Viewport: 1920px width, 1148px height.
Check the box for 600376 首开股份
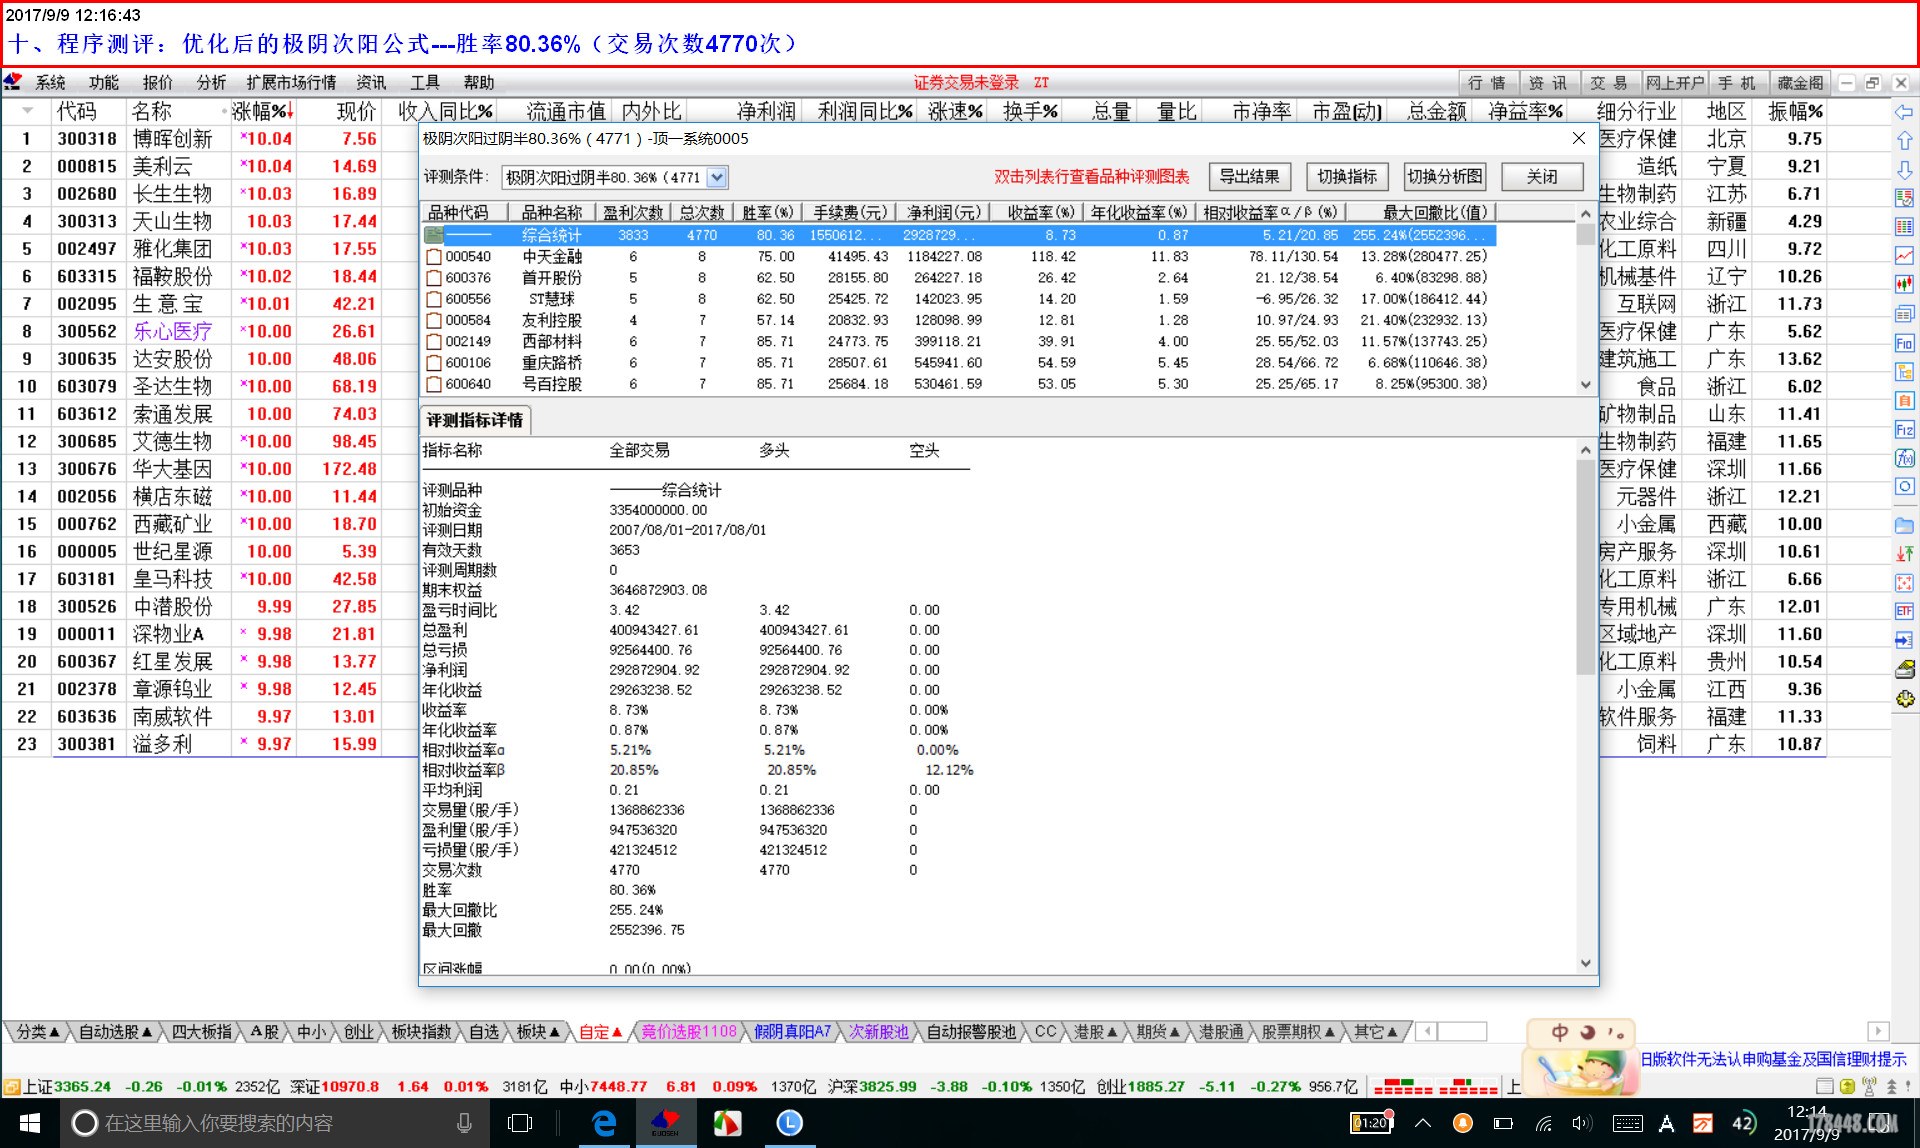(434, 278)
